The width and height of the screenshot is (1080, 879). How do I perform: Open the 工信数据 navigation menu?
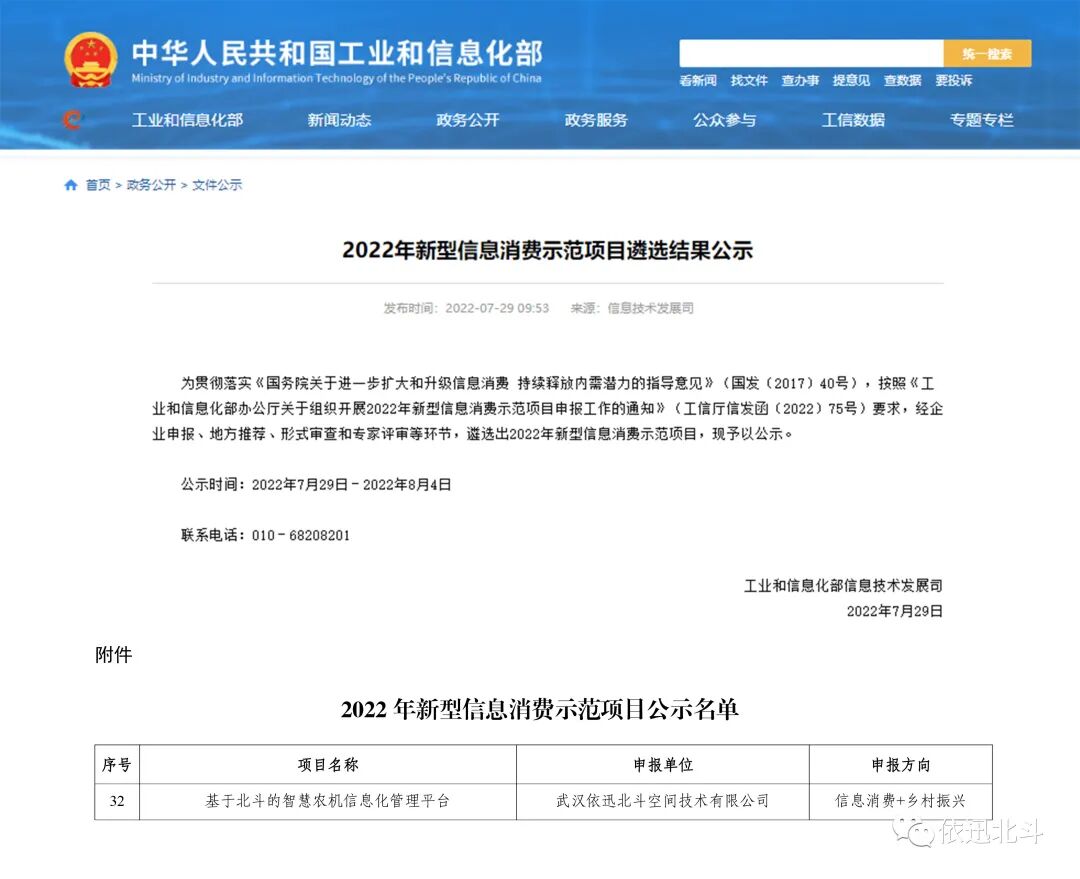pos(855,120)
